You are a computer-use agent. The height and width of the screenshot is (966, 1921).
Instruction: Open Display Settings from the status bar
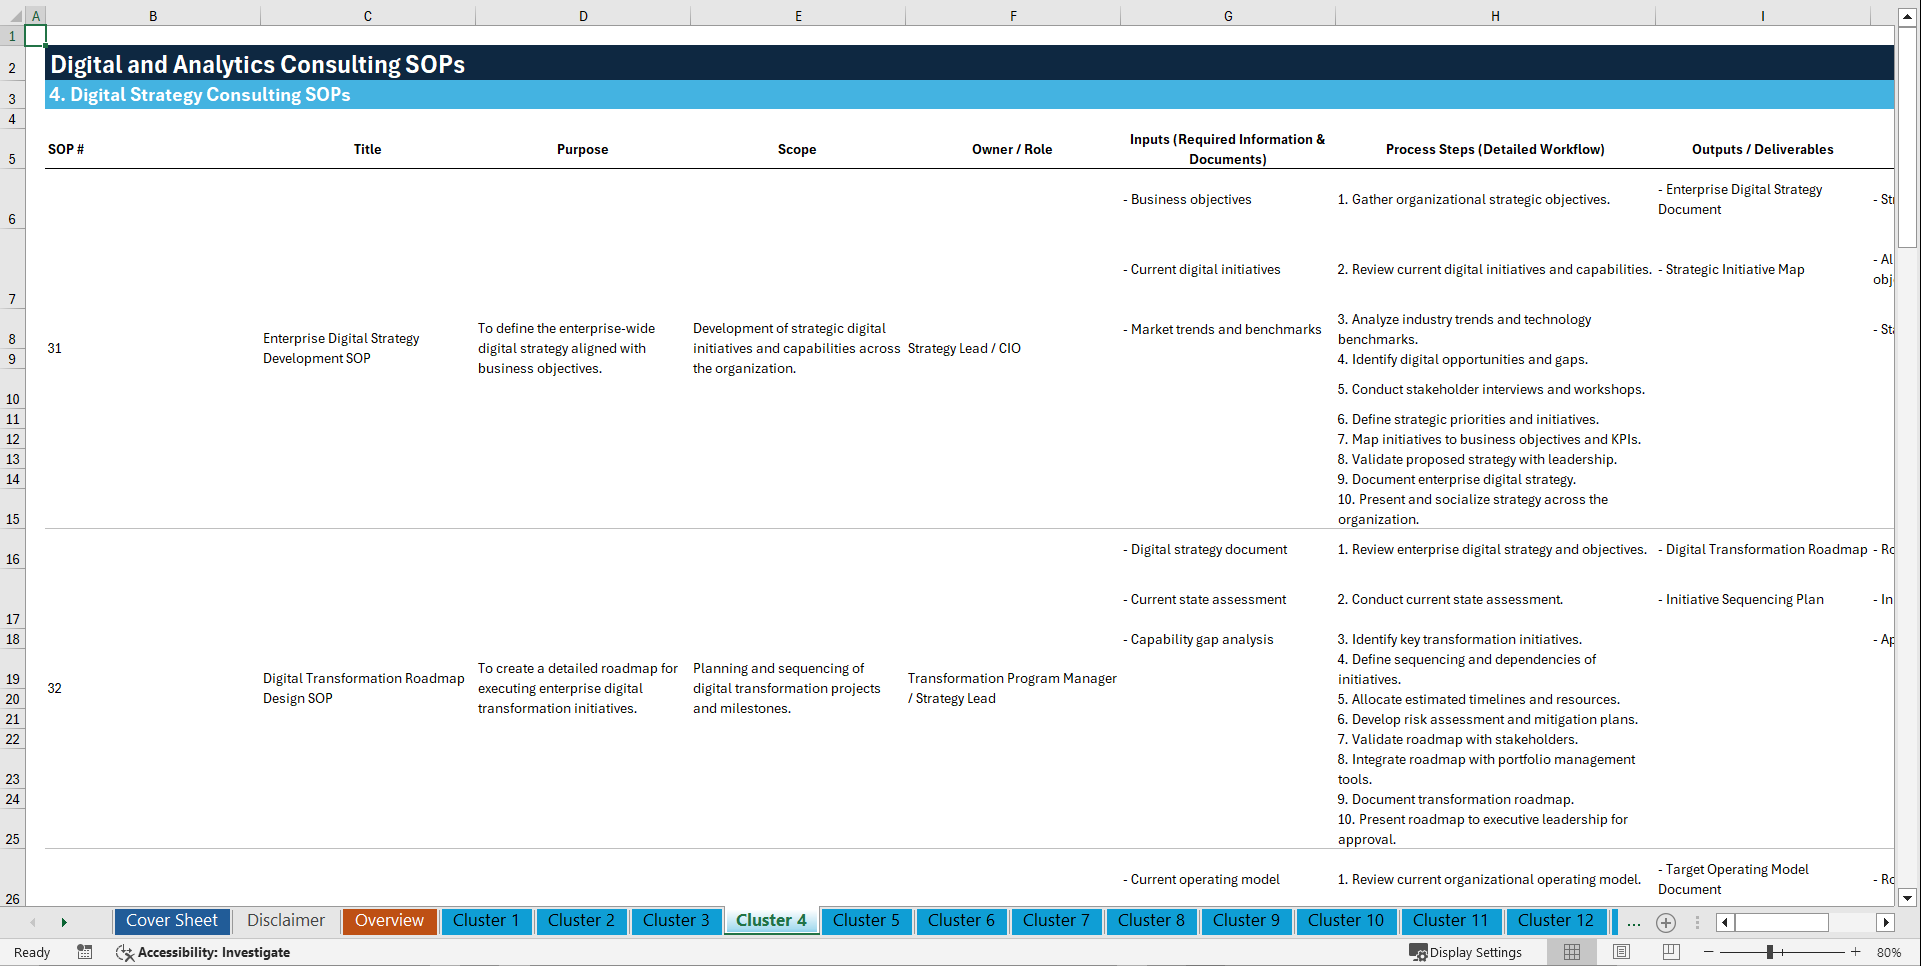pyautogui.click(x=1466, y=952)
